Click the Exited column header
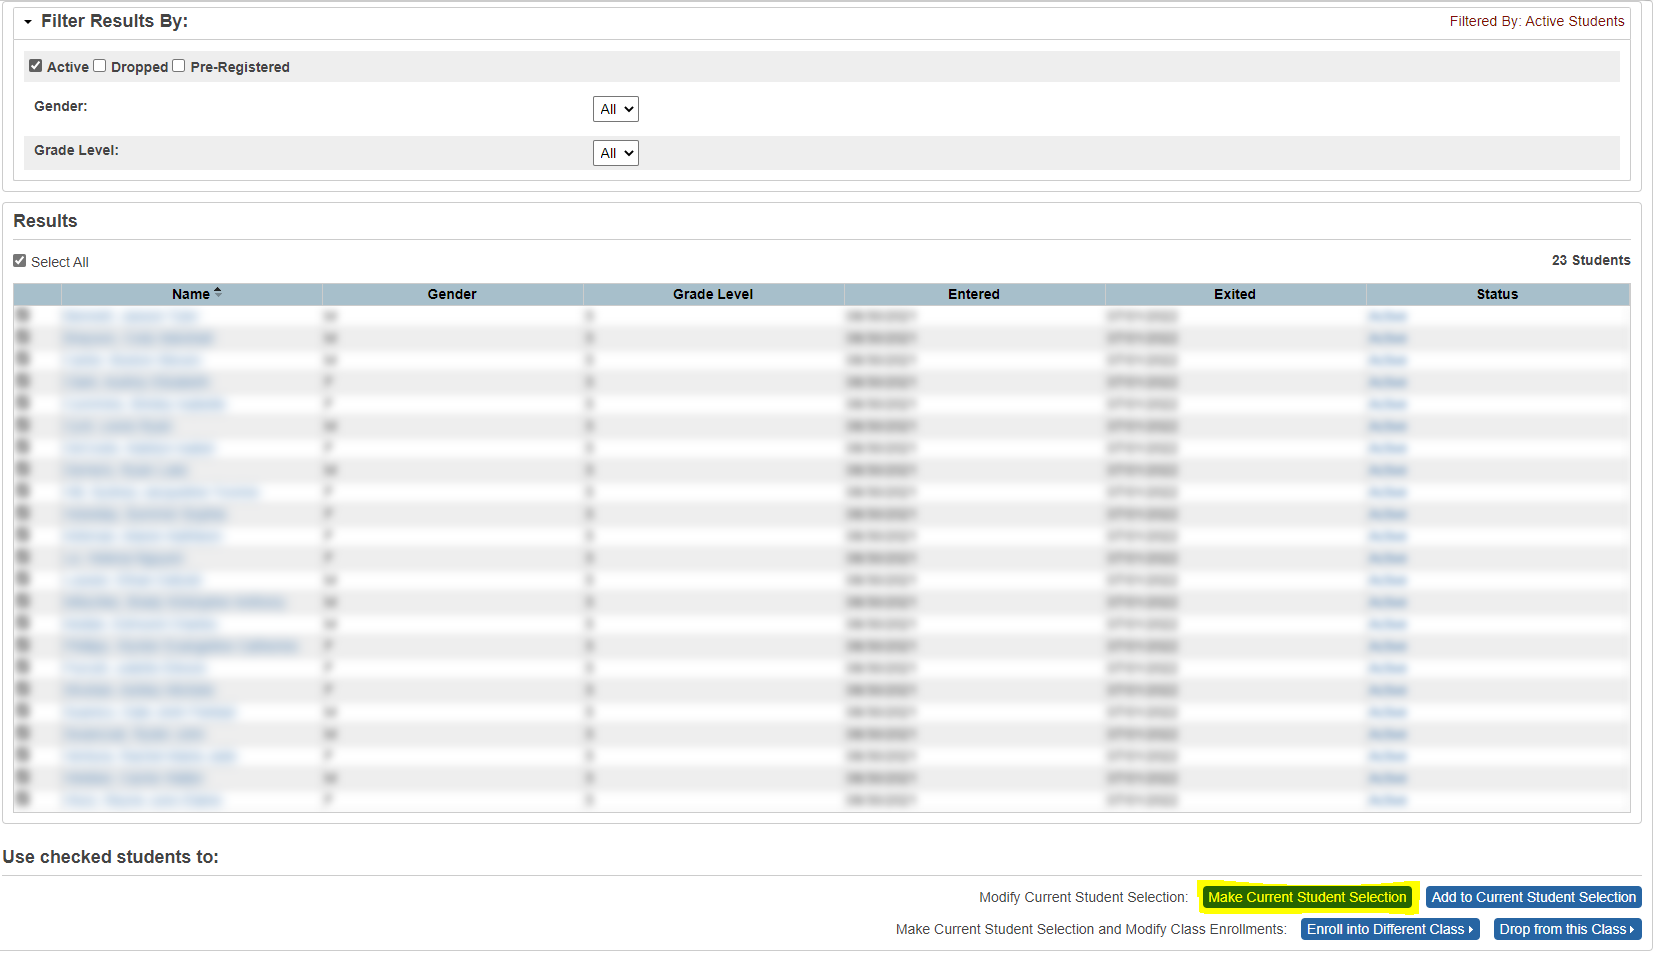Image resolution: width=1656 pixels, height=955 pixels. point(1235,294)
